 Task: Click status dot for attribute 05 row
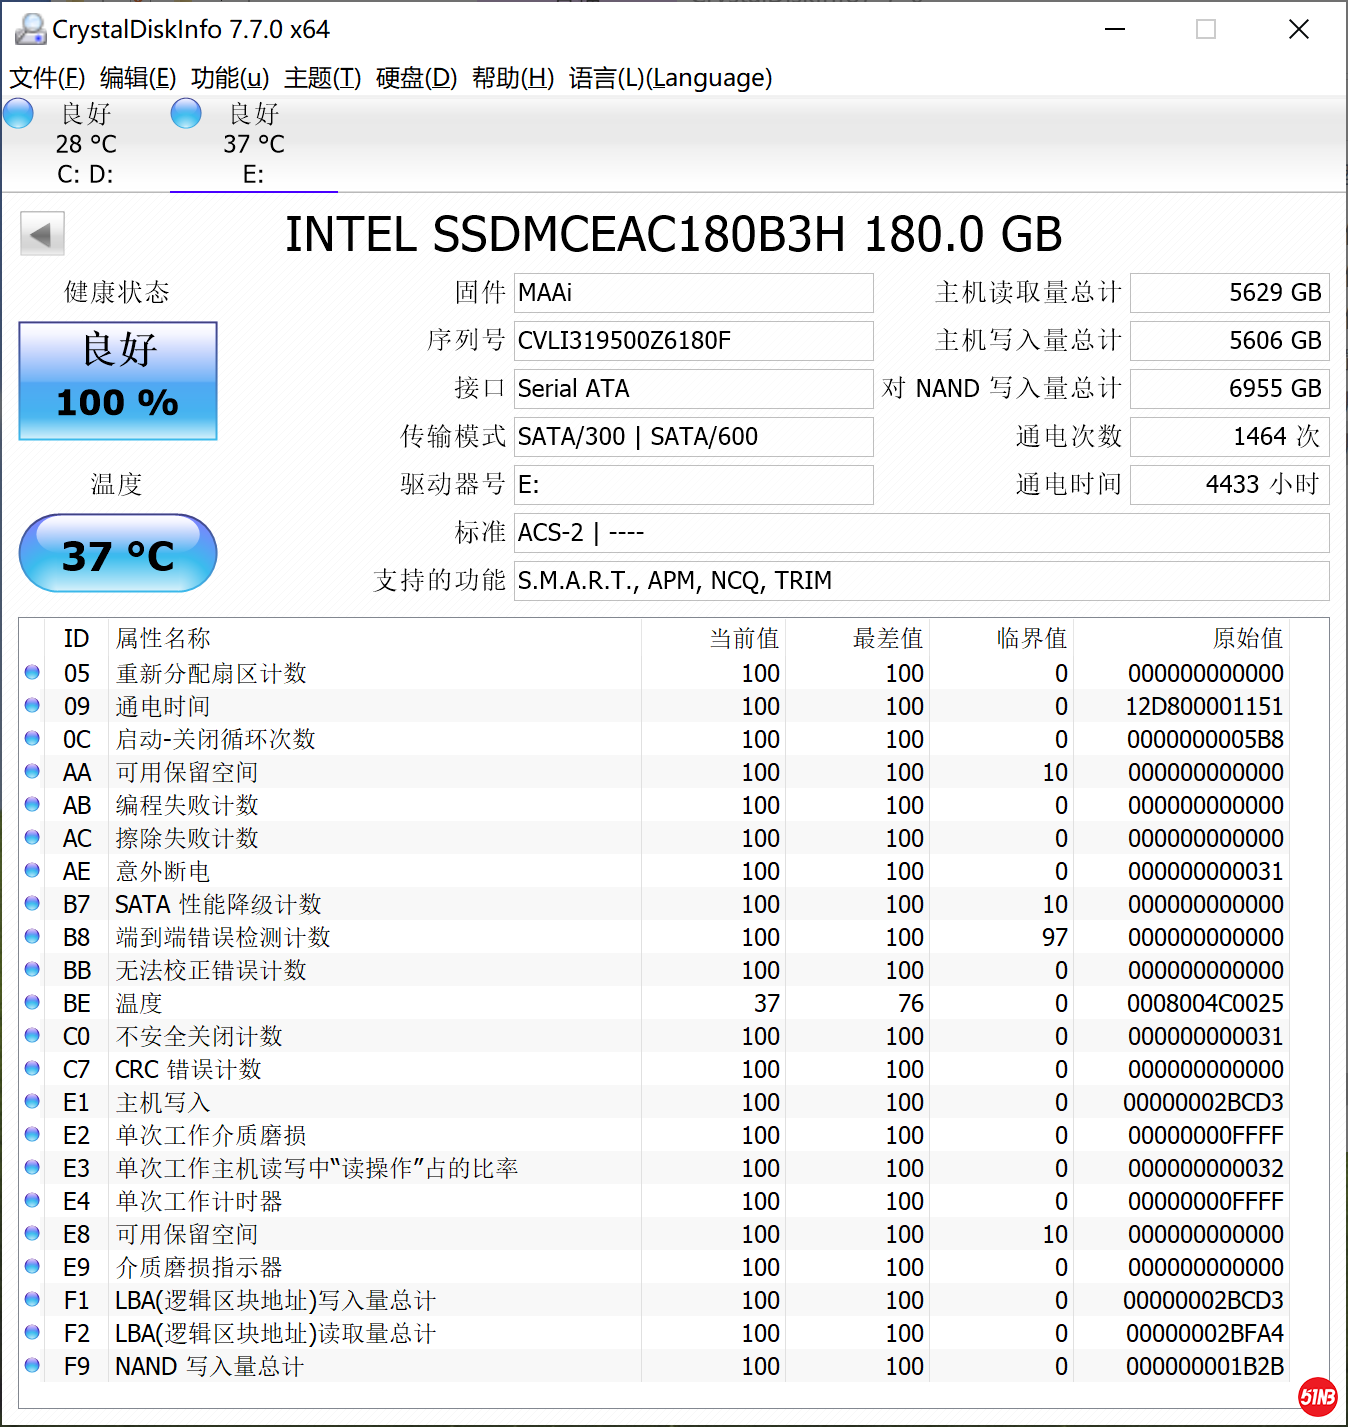pyautogui.click(x=32, y=673)
